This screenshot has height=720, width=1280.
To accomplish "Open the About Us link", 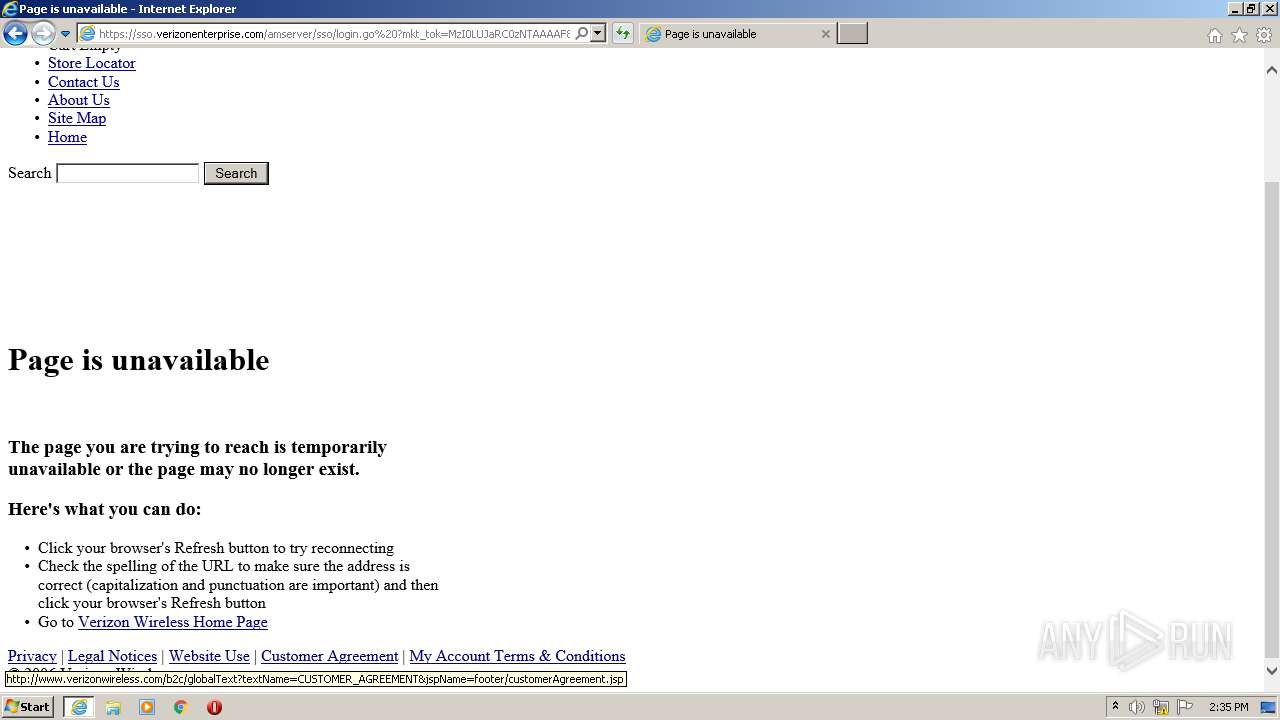I will tap(78, 100).
